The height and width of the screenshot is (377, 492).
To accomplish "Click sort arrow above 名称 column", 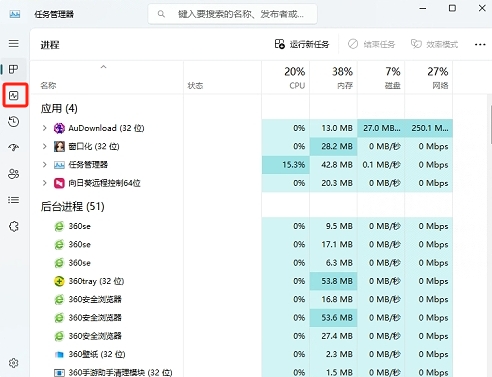I will [104, 67].
